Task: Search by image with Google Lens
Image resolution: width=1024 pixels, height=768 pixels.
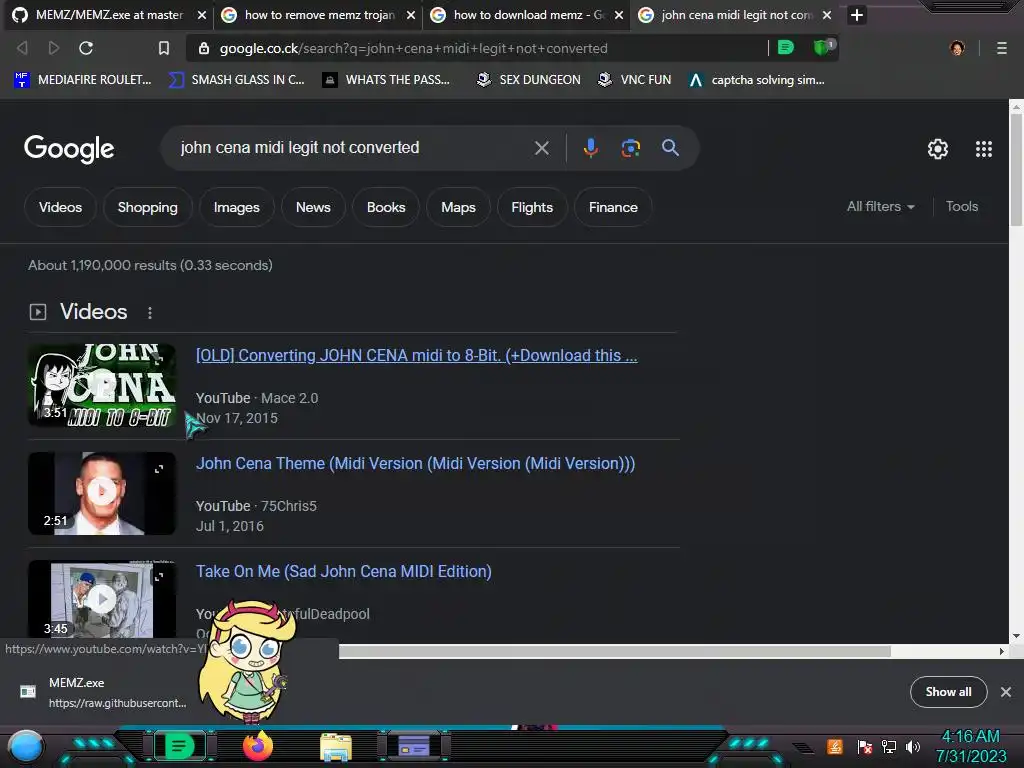Action: (x=630, y=148)
